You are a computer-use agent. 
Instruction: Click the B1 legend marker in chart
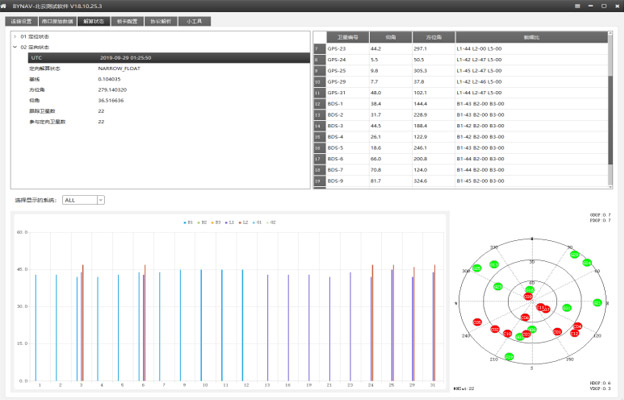pos(185,222)
